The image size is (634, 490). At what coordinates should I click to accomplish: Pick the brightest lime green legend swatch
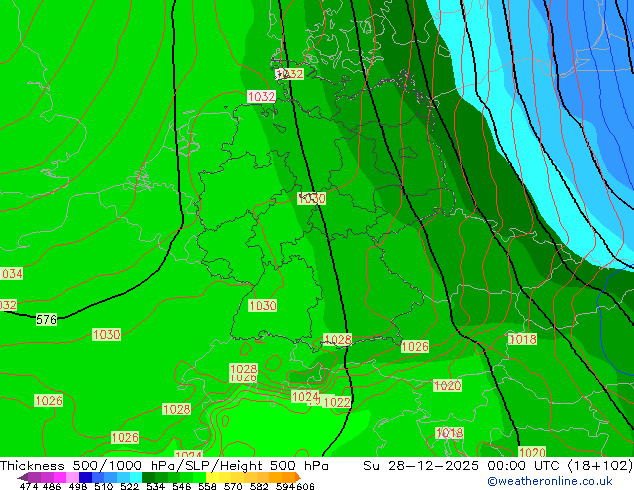pos(199,477)
